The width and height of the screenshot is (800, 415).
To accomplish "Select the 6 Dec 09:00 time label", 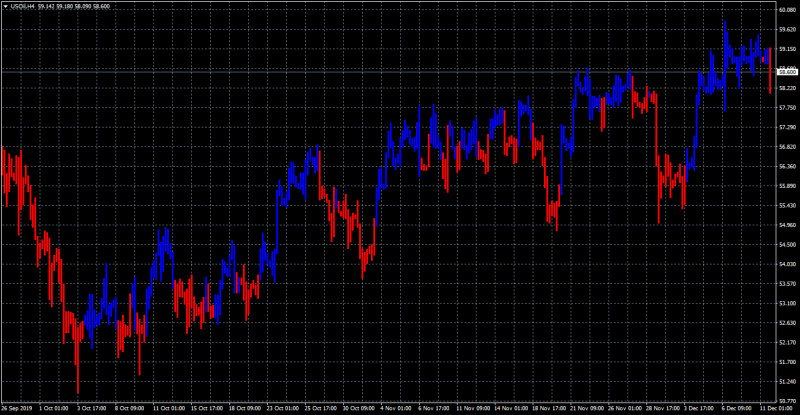I will click(737, 408).
